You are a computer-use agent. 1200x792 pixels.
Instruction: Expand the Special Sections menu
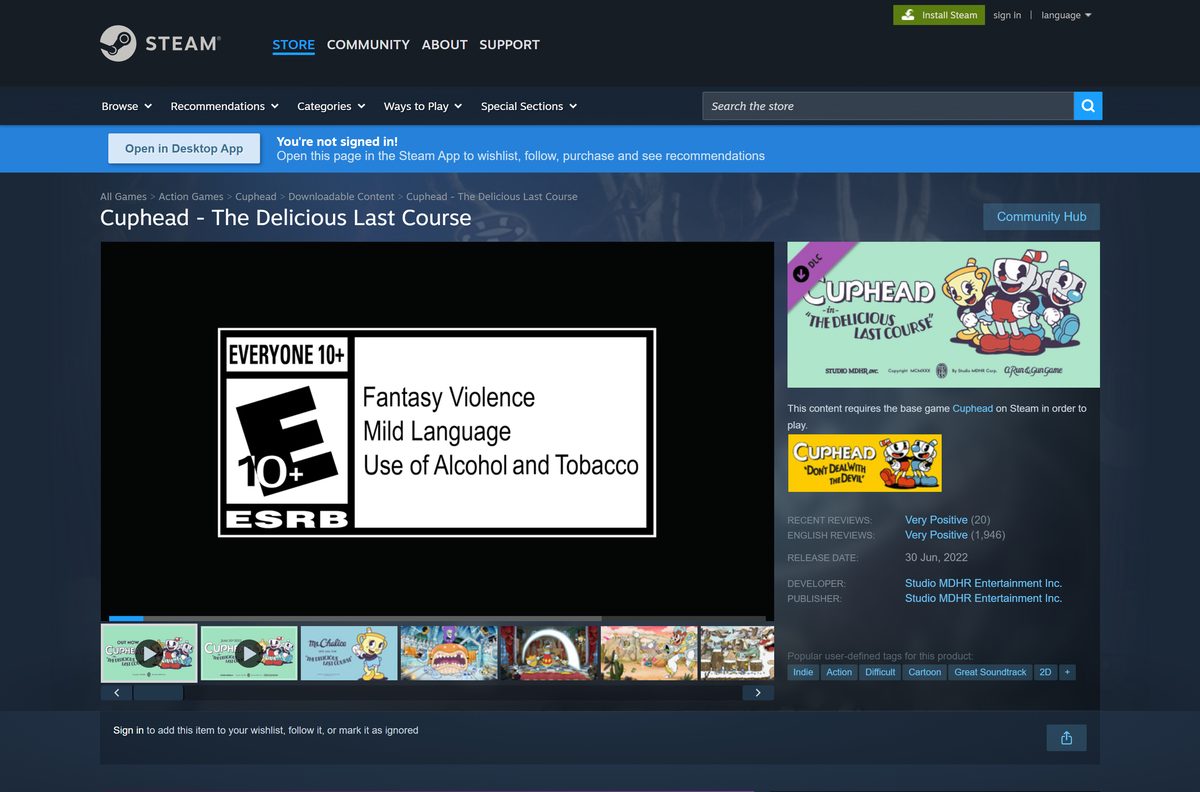[529, 106]
